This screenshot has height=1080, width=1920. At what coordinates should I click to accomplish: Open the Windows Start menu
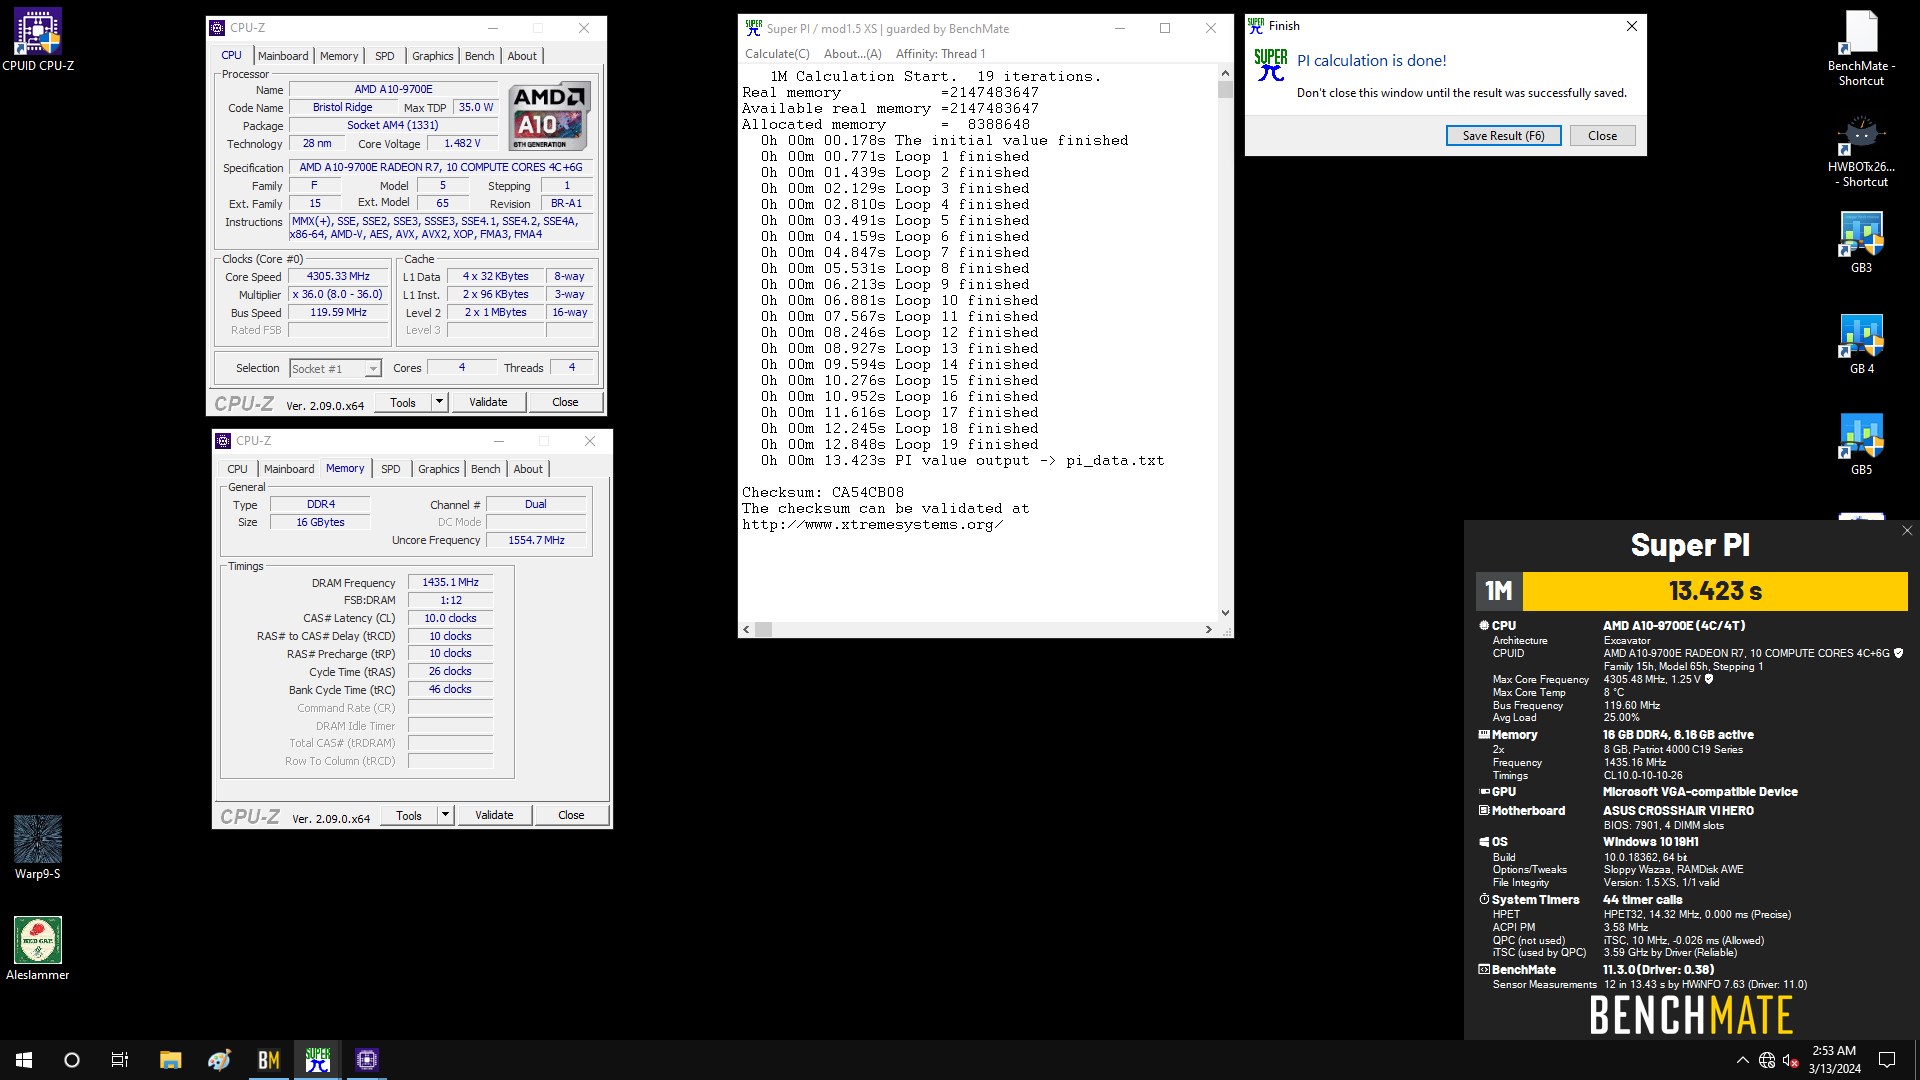coord(24,1060)
